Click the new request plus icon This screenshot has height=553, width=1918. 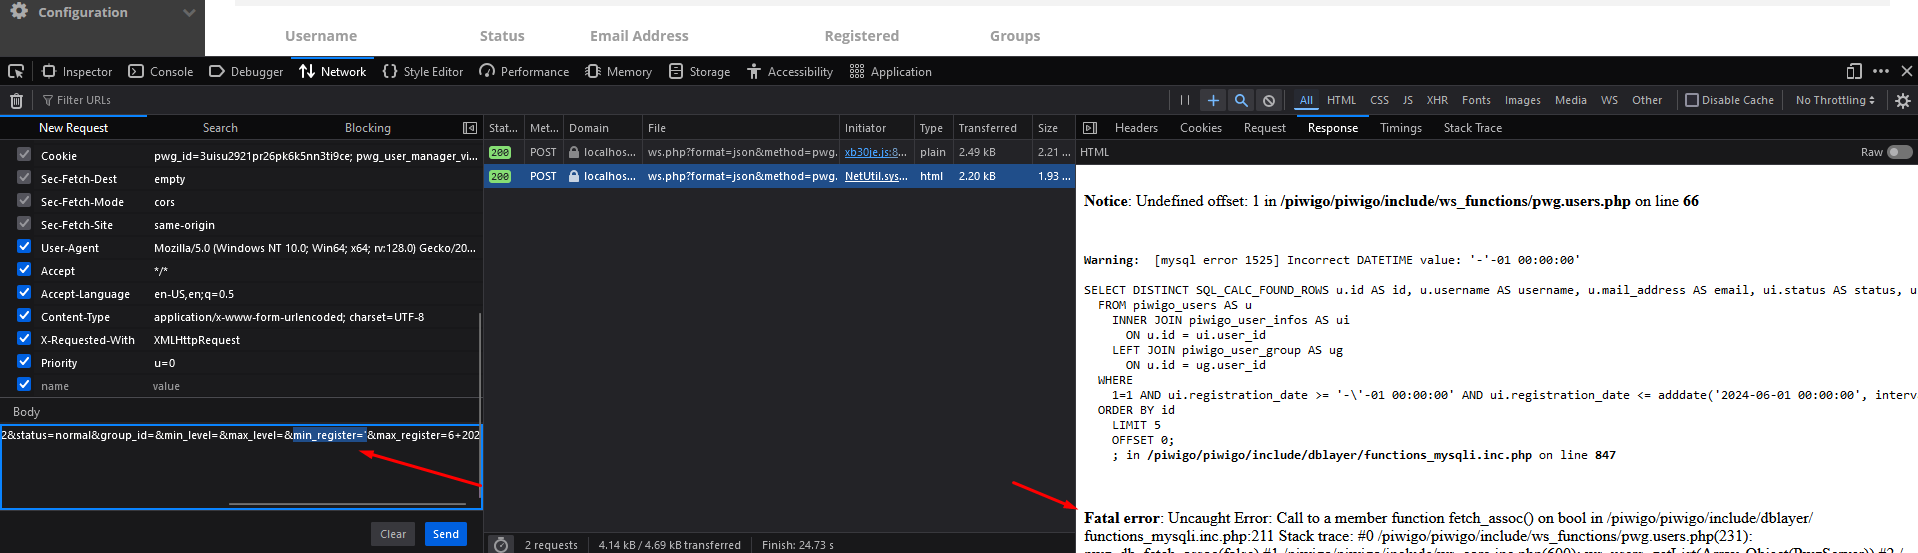point(1213,100)
